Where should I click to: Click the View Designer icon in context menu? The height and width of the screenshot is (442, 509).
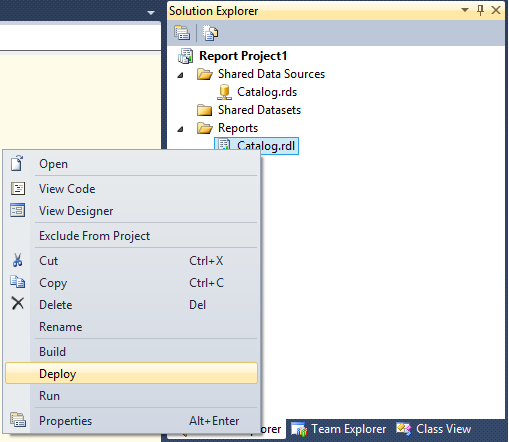click(x=18, y=210)
